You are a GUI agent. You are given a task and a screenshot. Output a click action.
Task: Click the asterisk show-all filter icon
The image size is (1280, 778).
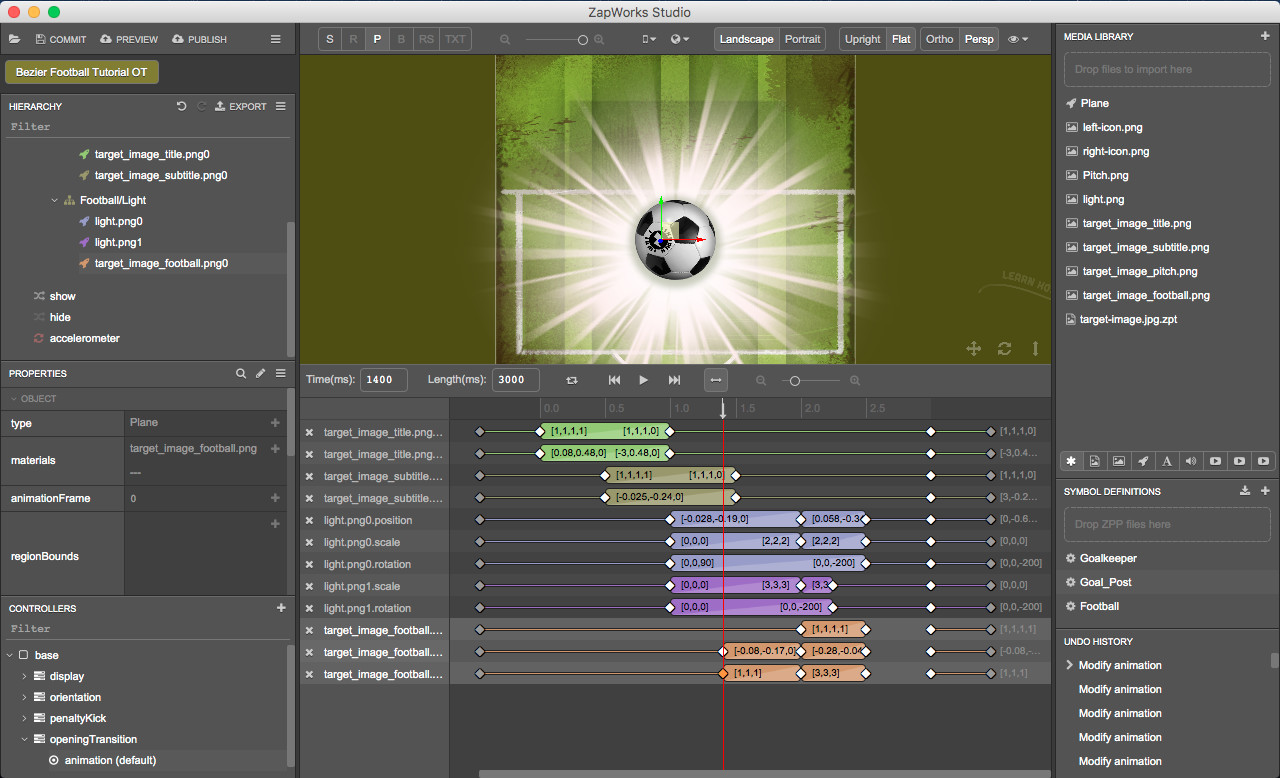(1071, 461)
